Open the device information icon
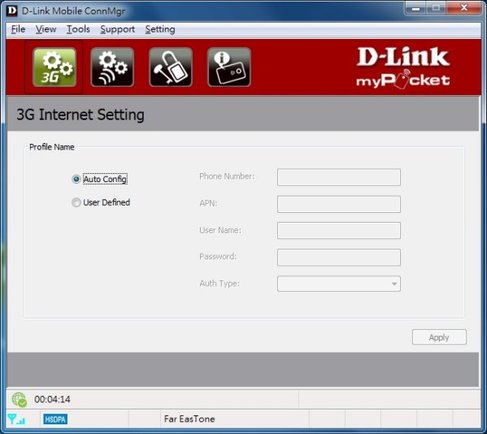Viewport: 487px width, 434px height. [229, 67]
